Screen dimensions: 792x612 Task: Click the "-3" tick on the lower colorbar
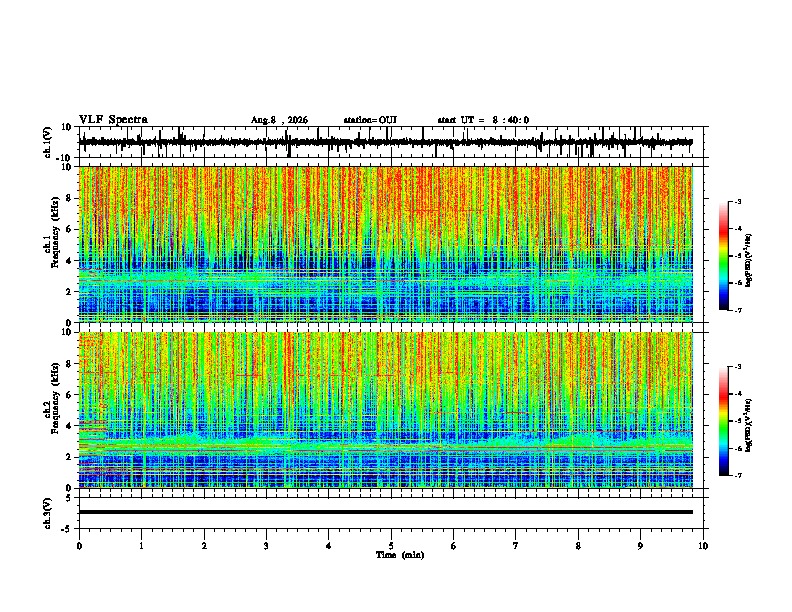pyautogui.click(x=738, y=367)
